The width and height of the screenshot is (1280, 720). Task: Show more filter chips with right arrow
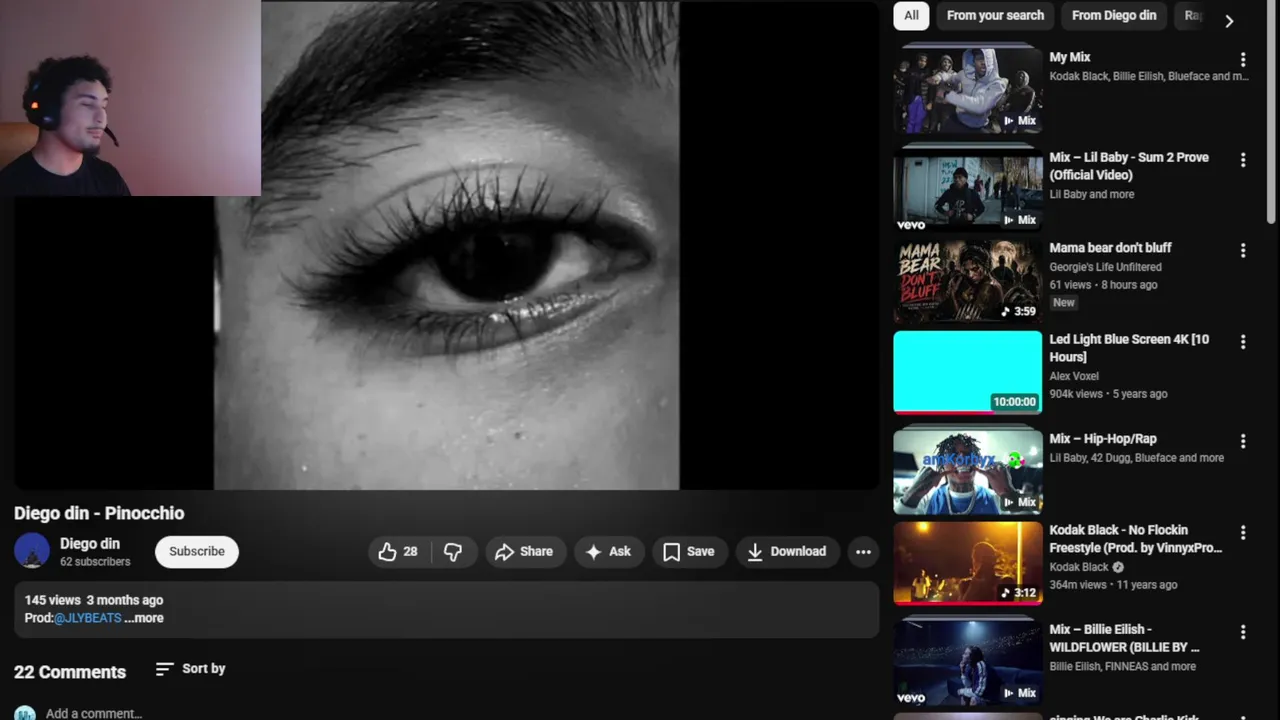[x=1229, y=20]
